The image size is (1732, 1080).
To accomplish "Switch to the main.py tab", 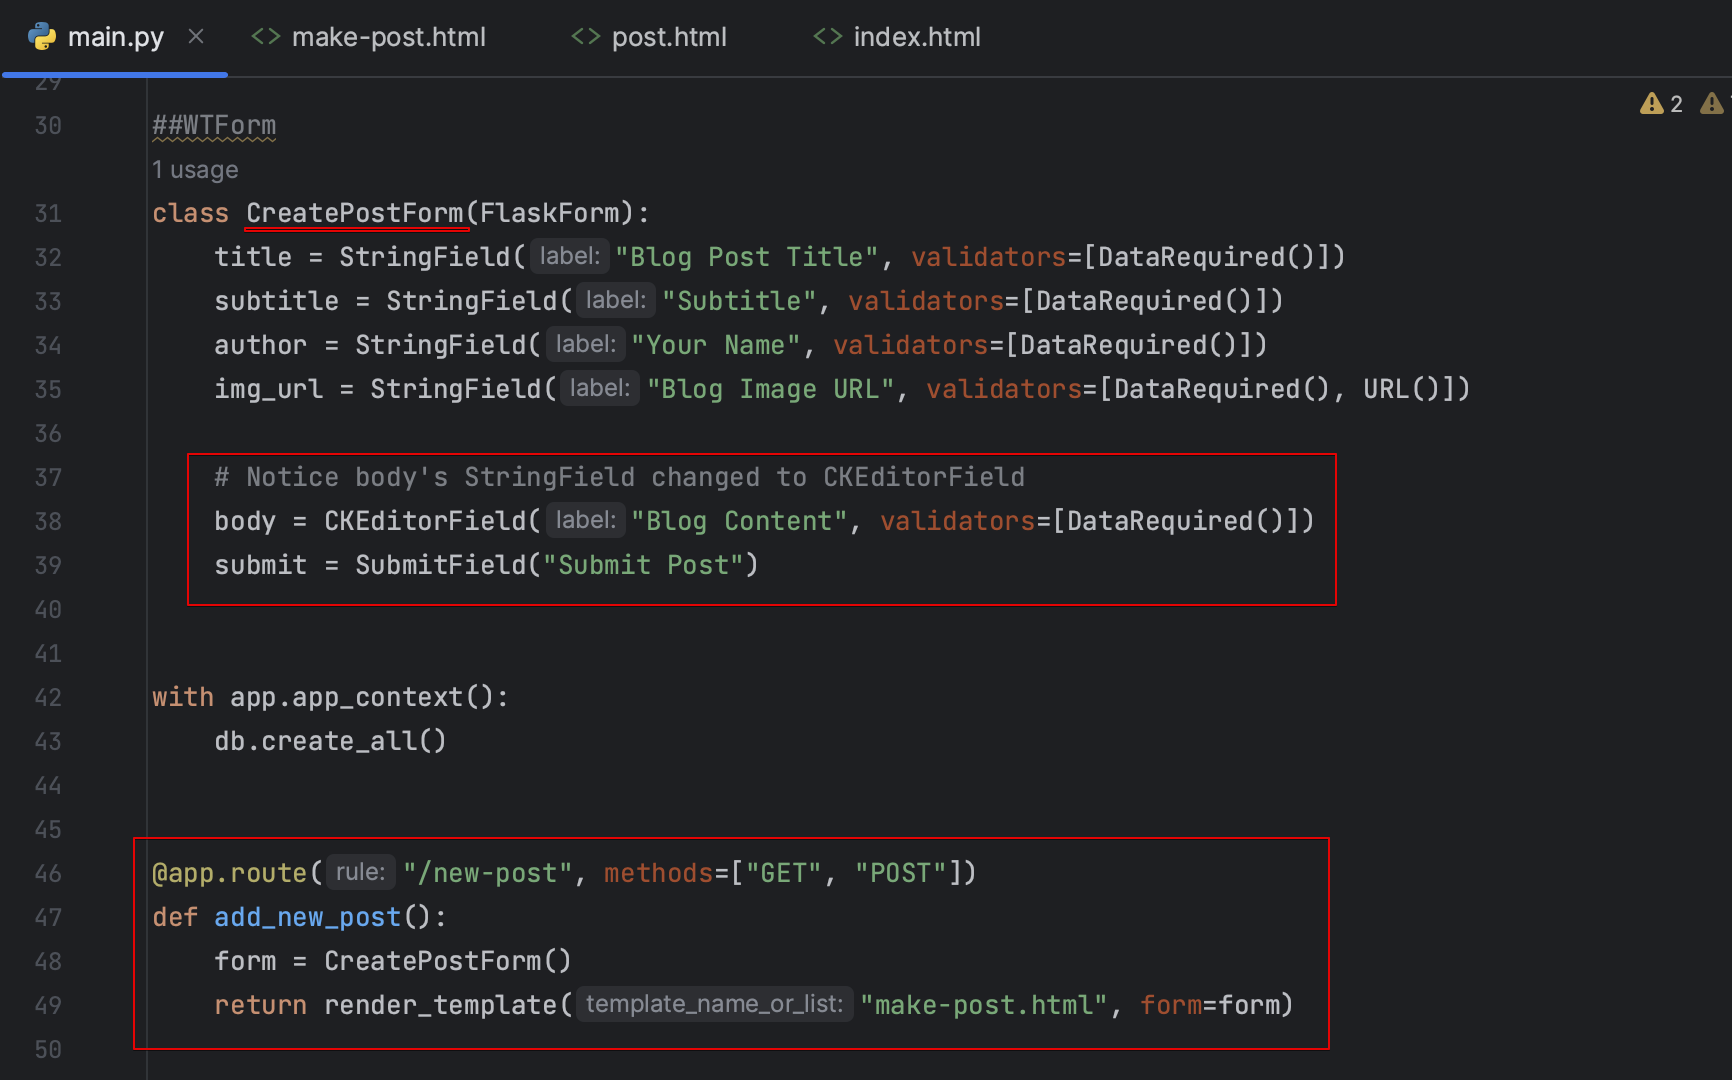I will tap(115, 37).
